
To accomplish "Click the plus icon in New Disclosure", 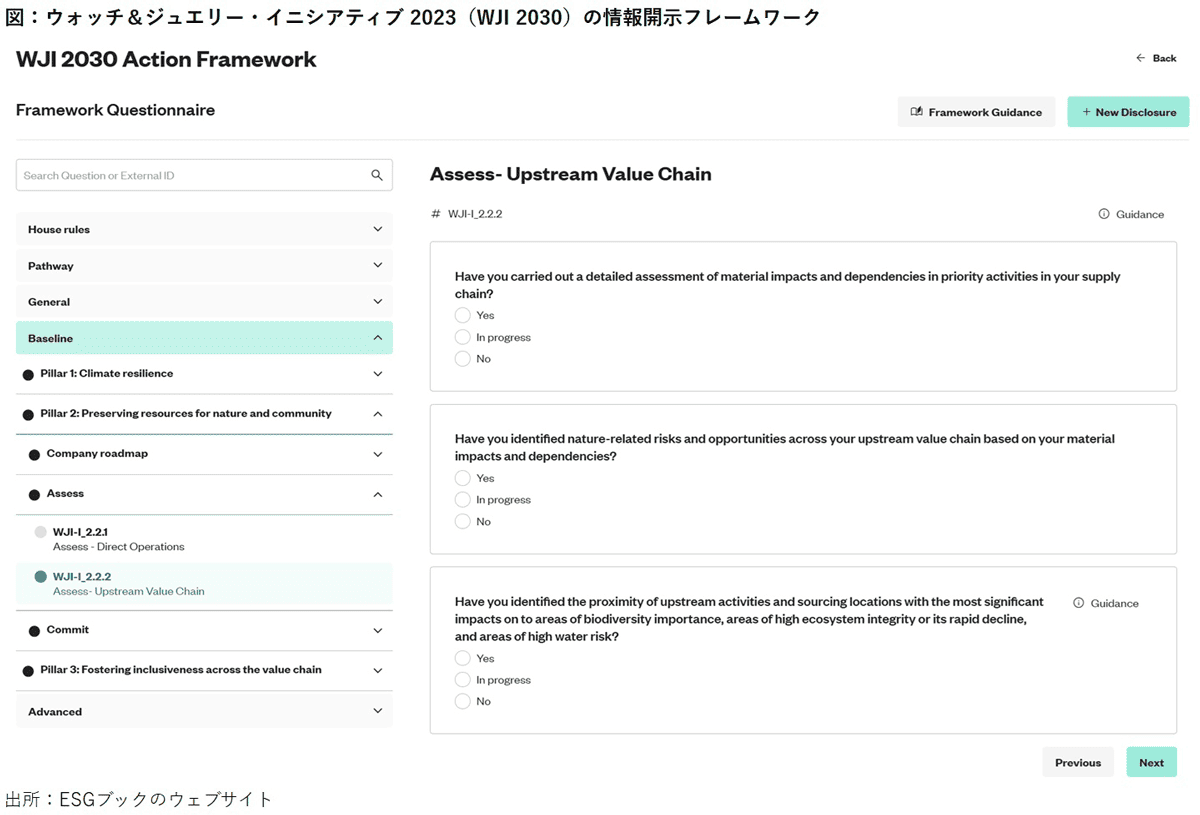I will 1087,112.
